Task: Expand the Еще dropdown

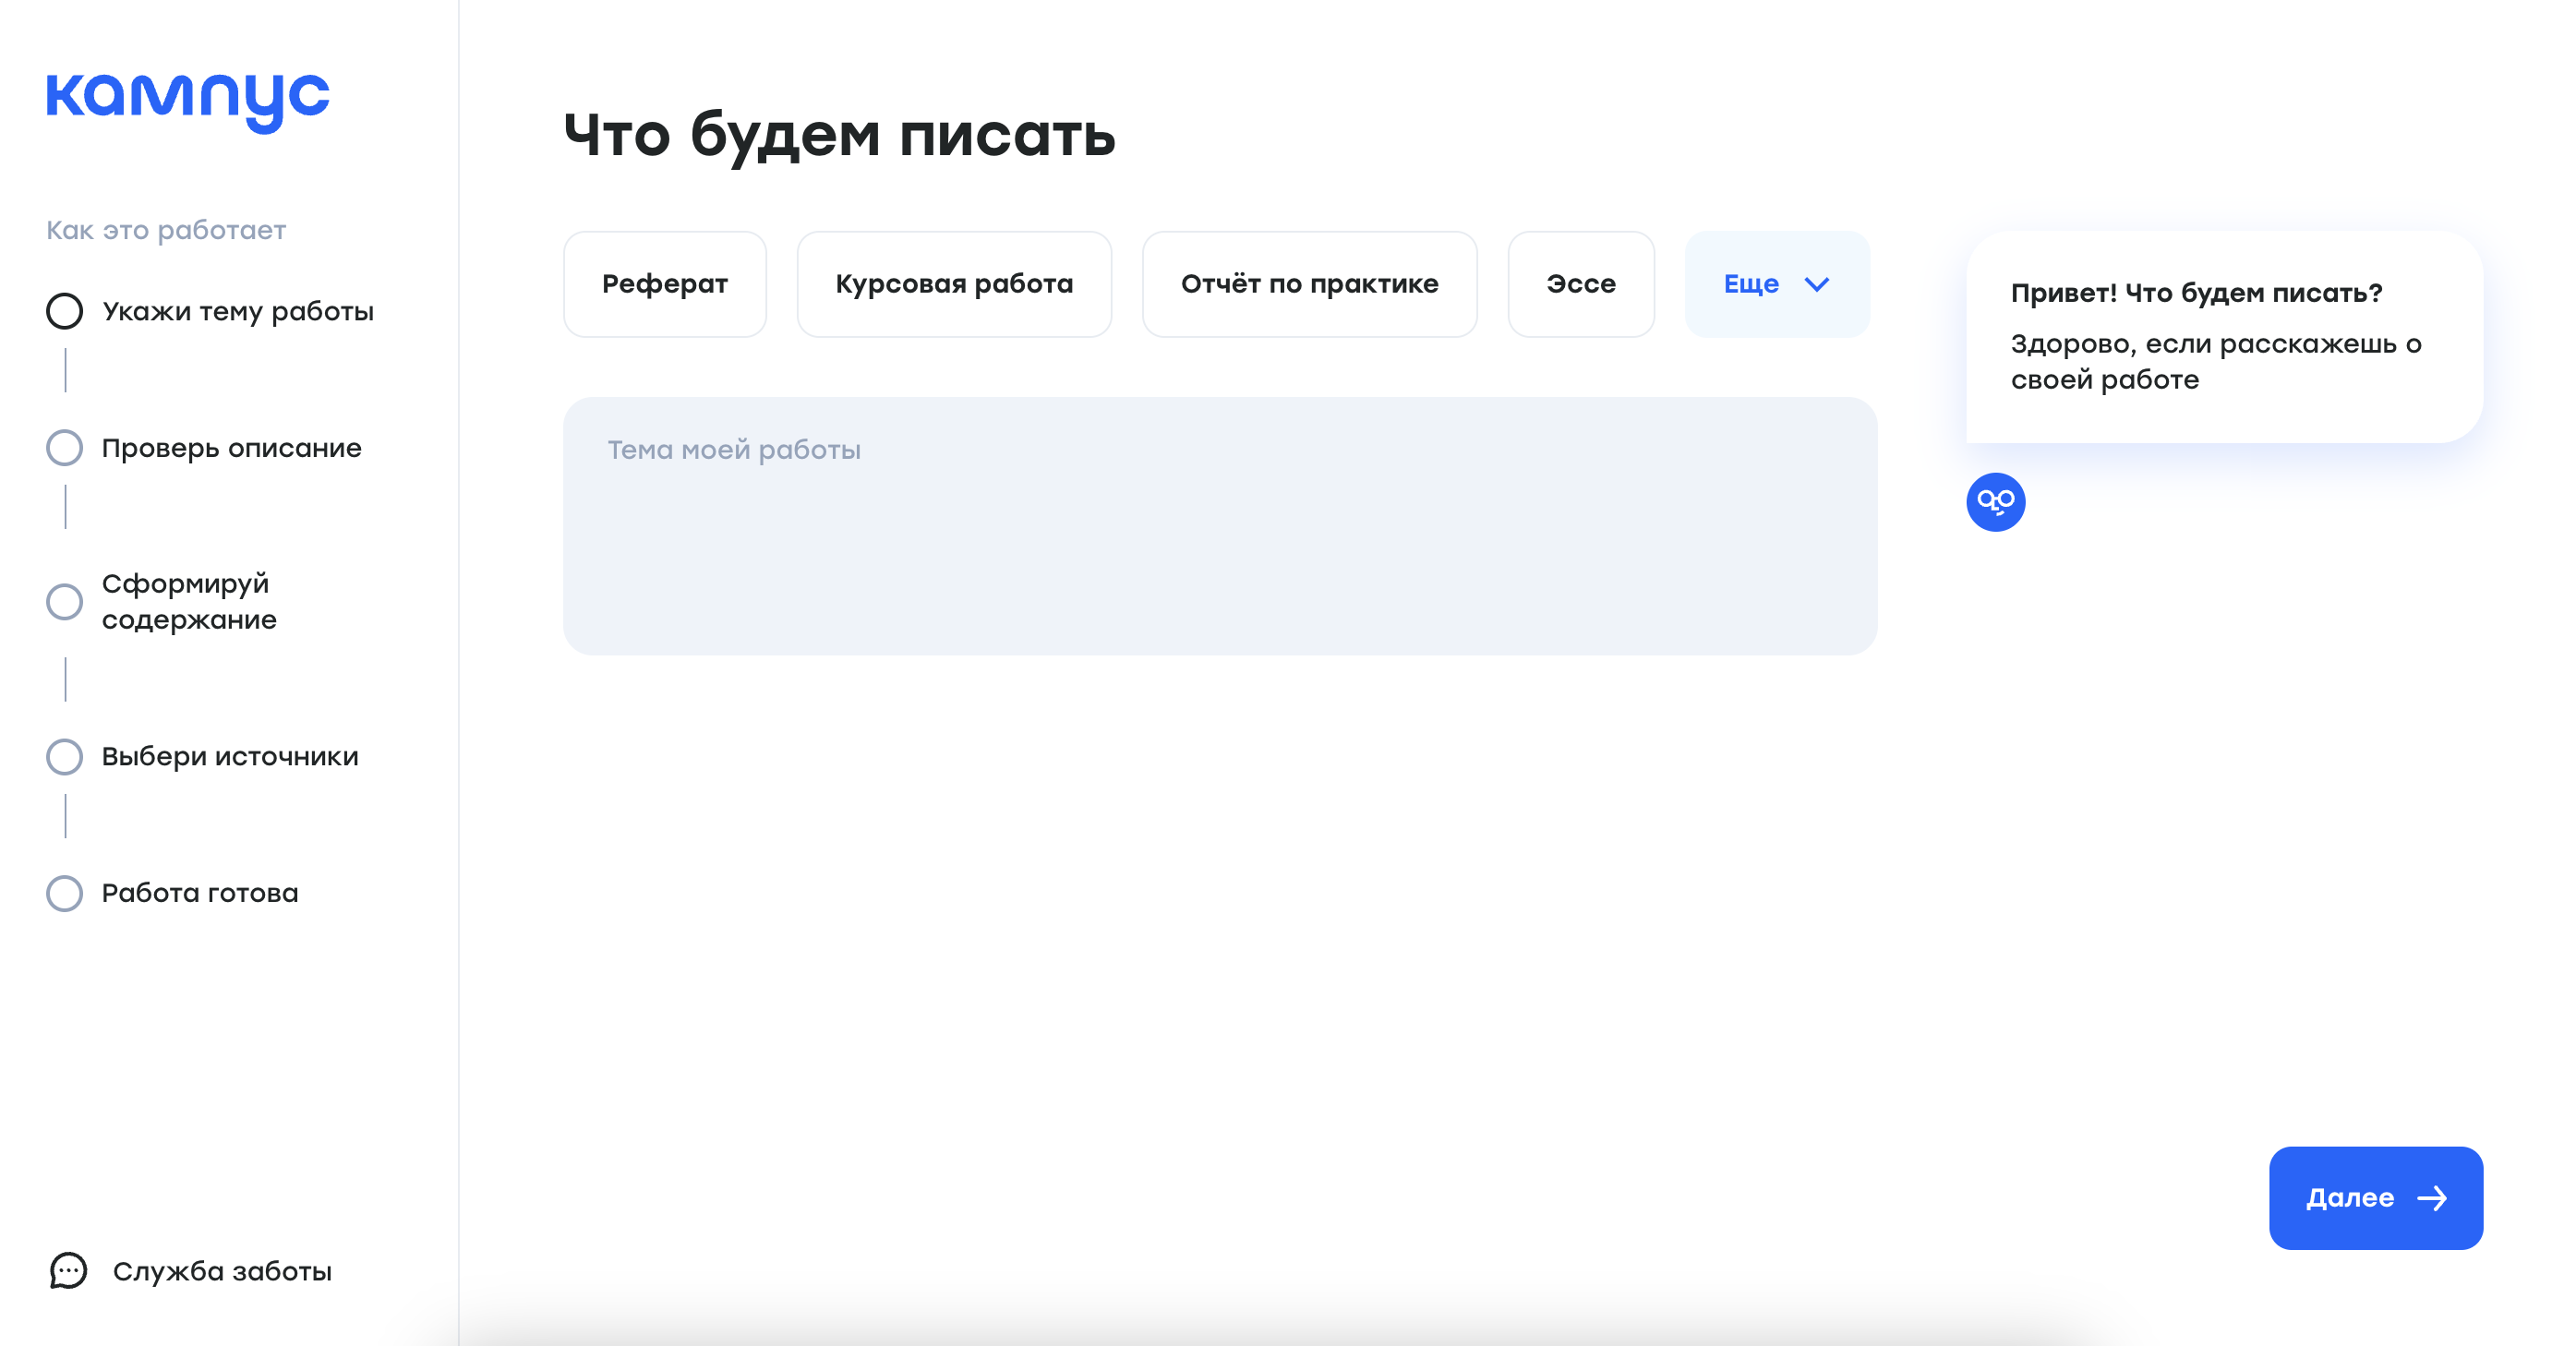Action: click(1776, 284)
